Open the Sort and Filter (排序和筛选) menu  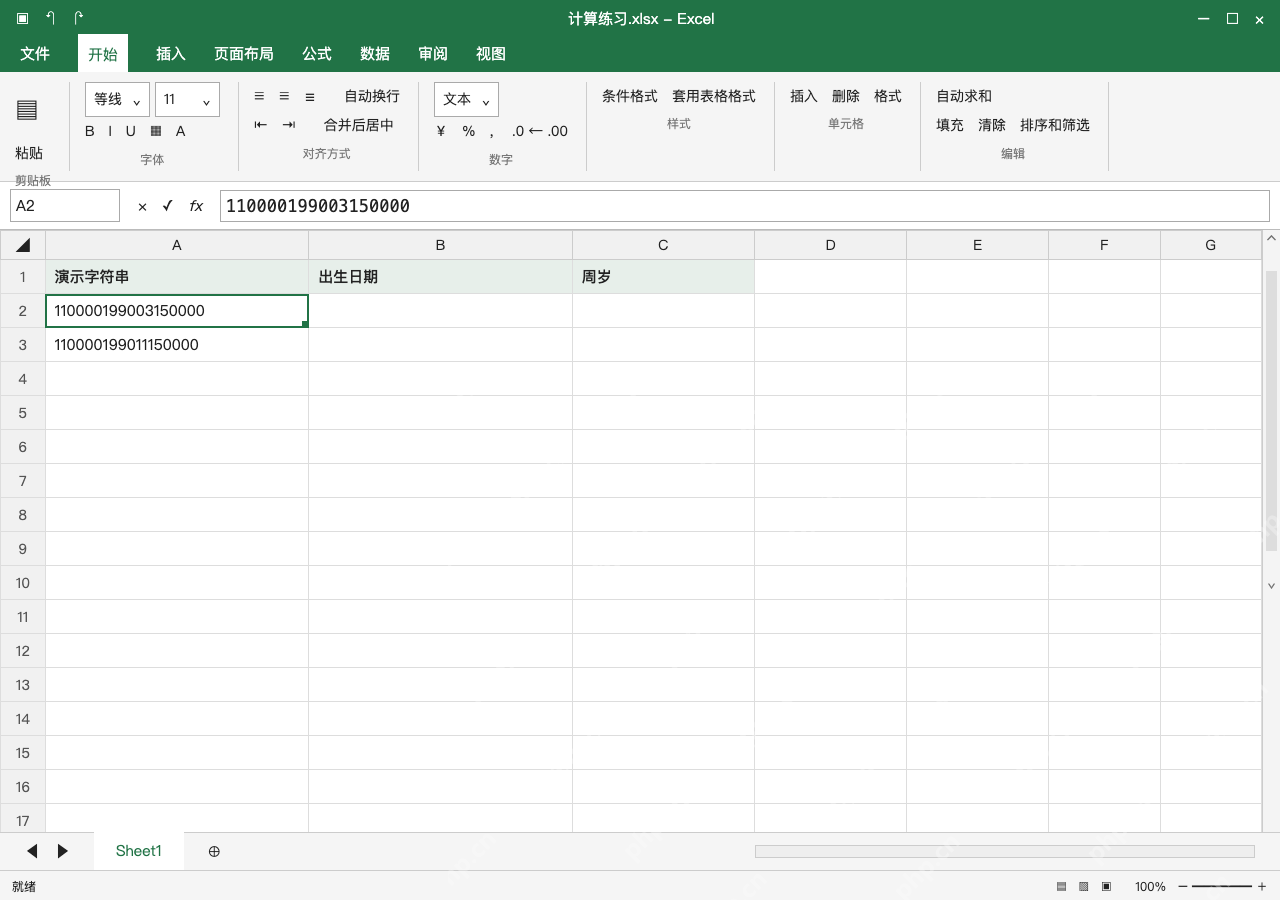click(1055, 125)
